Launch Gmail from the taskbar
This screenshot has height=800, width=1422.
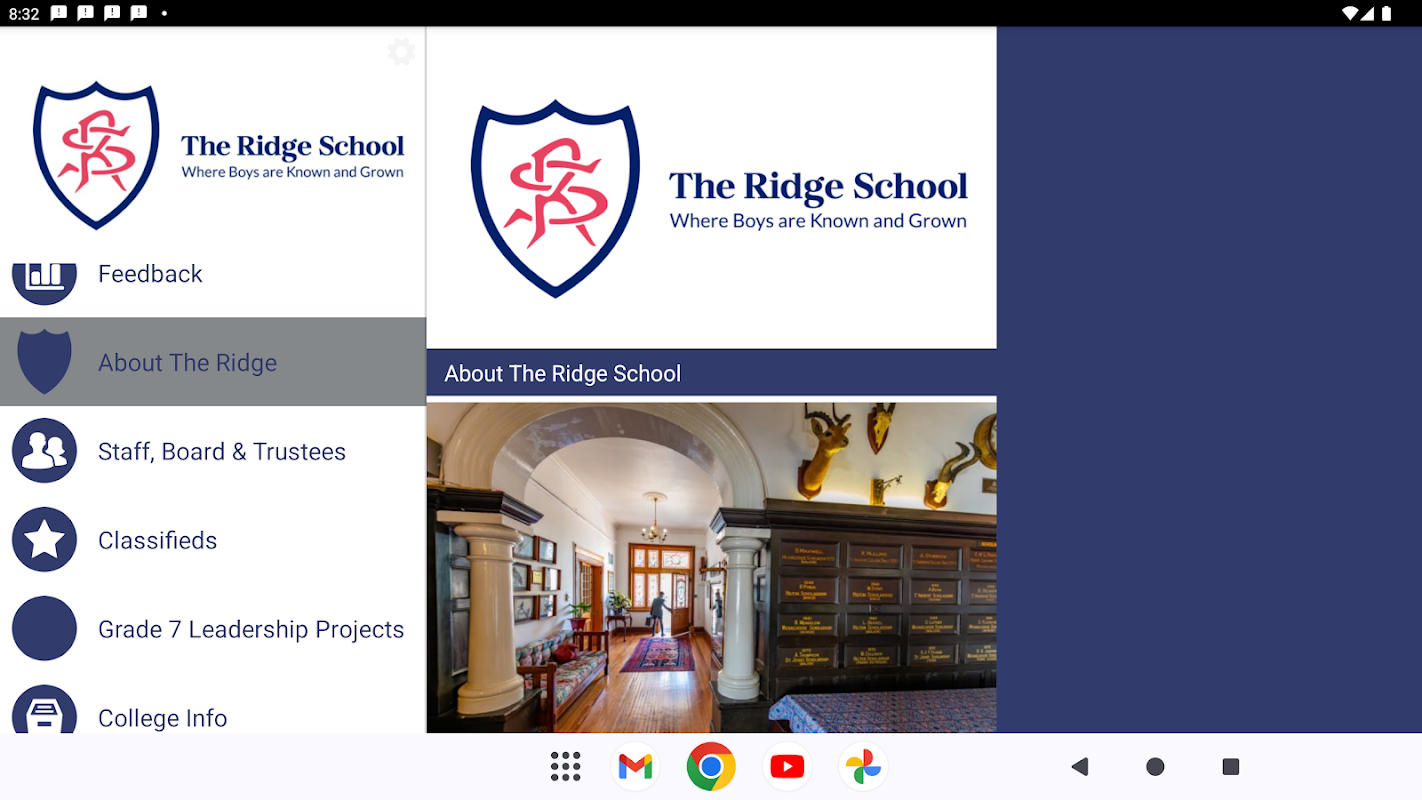click(x=635, y=767)
